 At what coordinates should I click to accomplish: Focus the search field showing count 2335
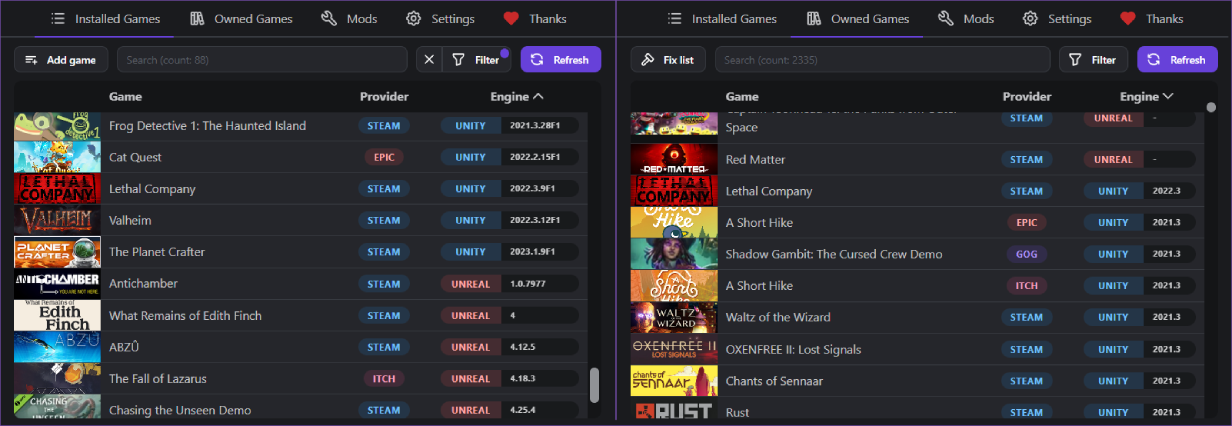pos(883,60)
